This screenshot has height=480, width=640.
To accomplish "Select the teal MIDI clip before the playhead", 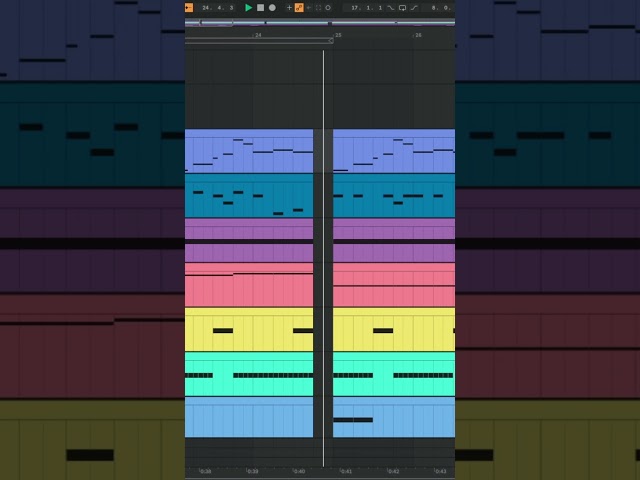I will (x=249, y=196).
